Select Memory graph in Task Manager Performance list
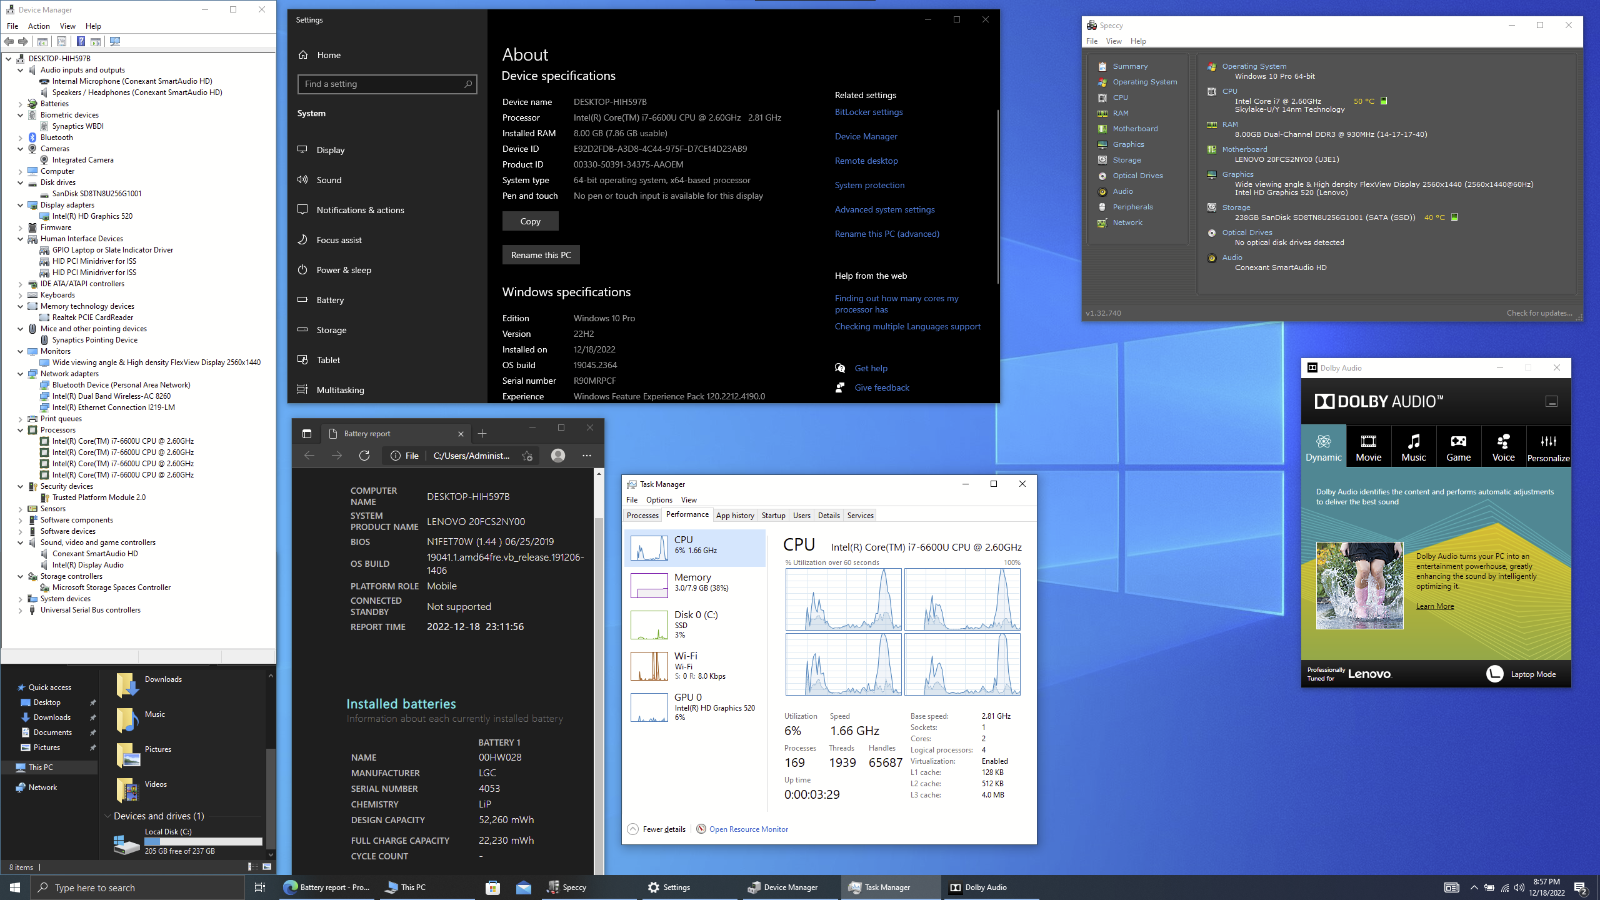 694,583
